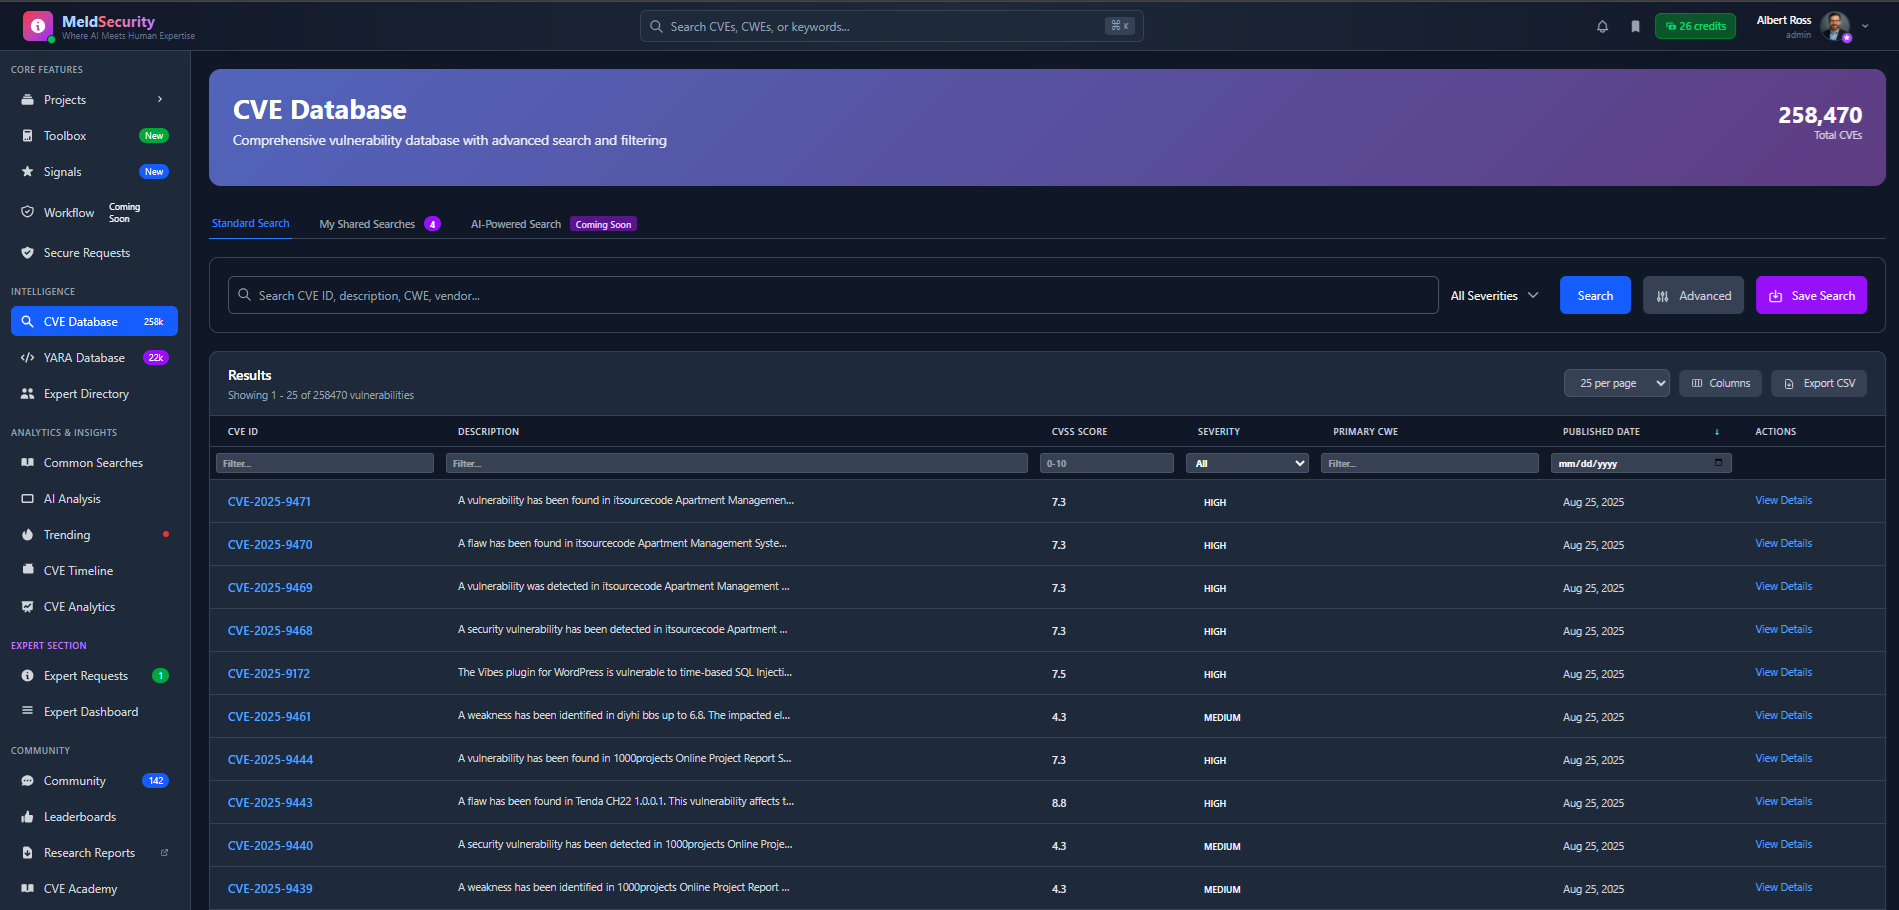Open the notifications bell icon
The image size is (1899, 910).
(x=1602, y=27)
